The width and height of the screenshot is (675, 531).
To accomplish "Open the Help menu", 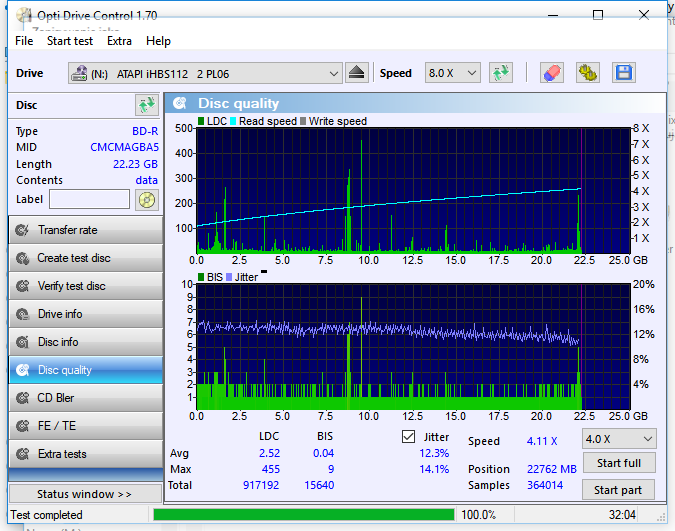I will 158,41.
